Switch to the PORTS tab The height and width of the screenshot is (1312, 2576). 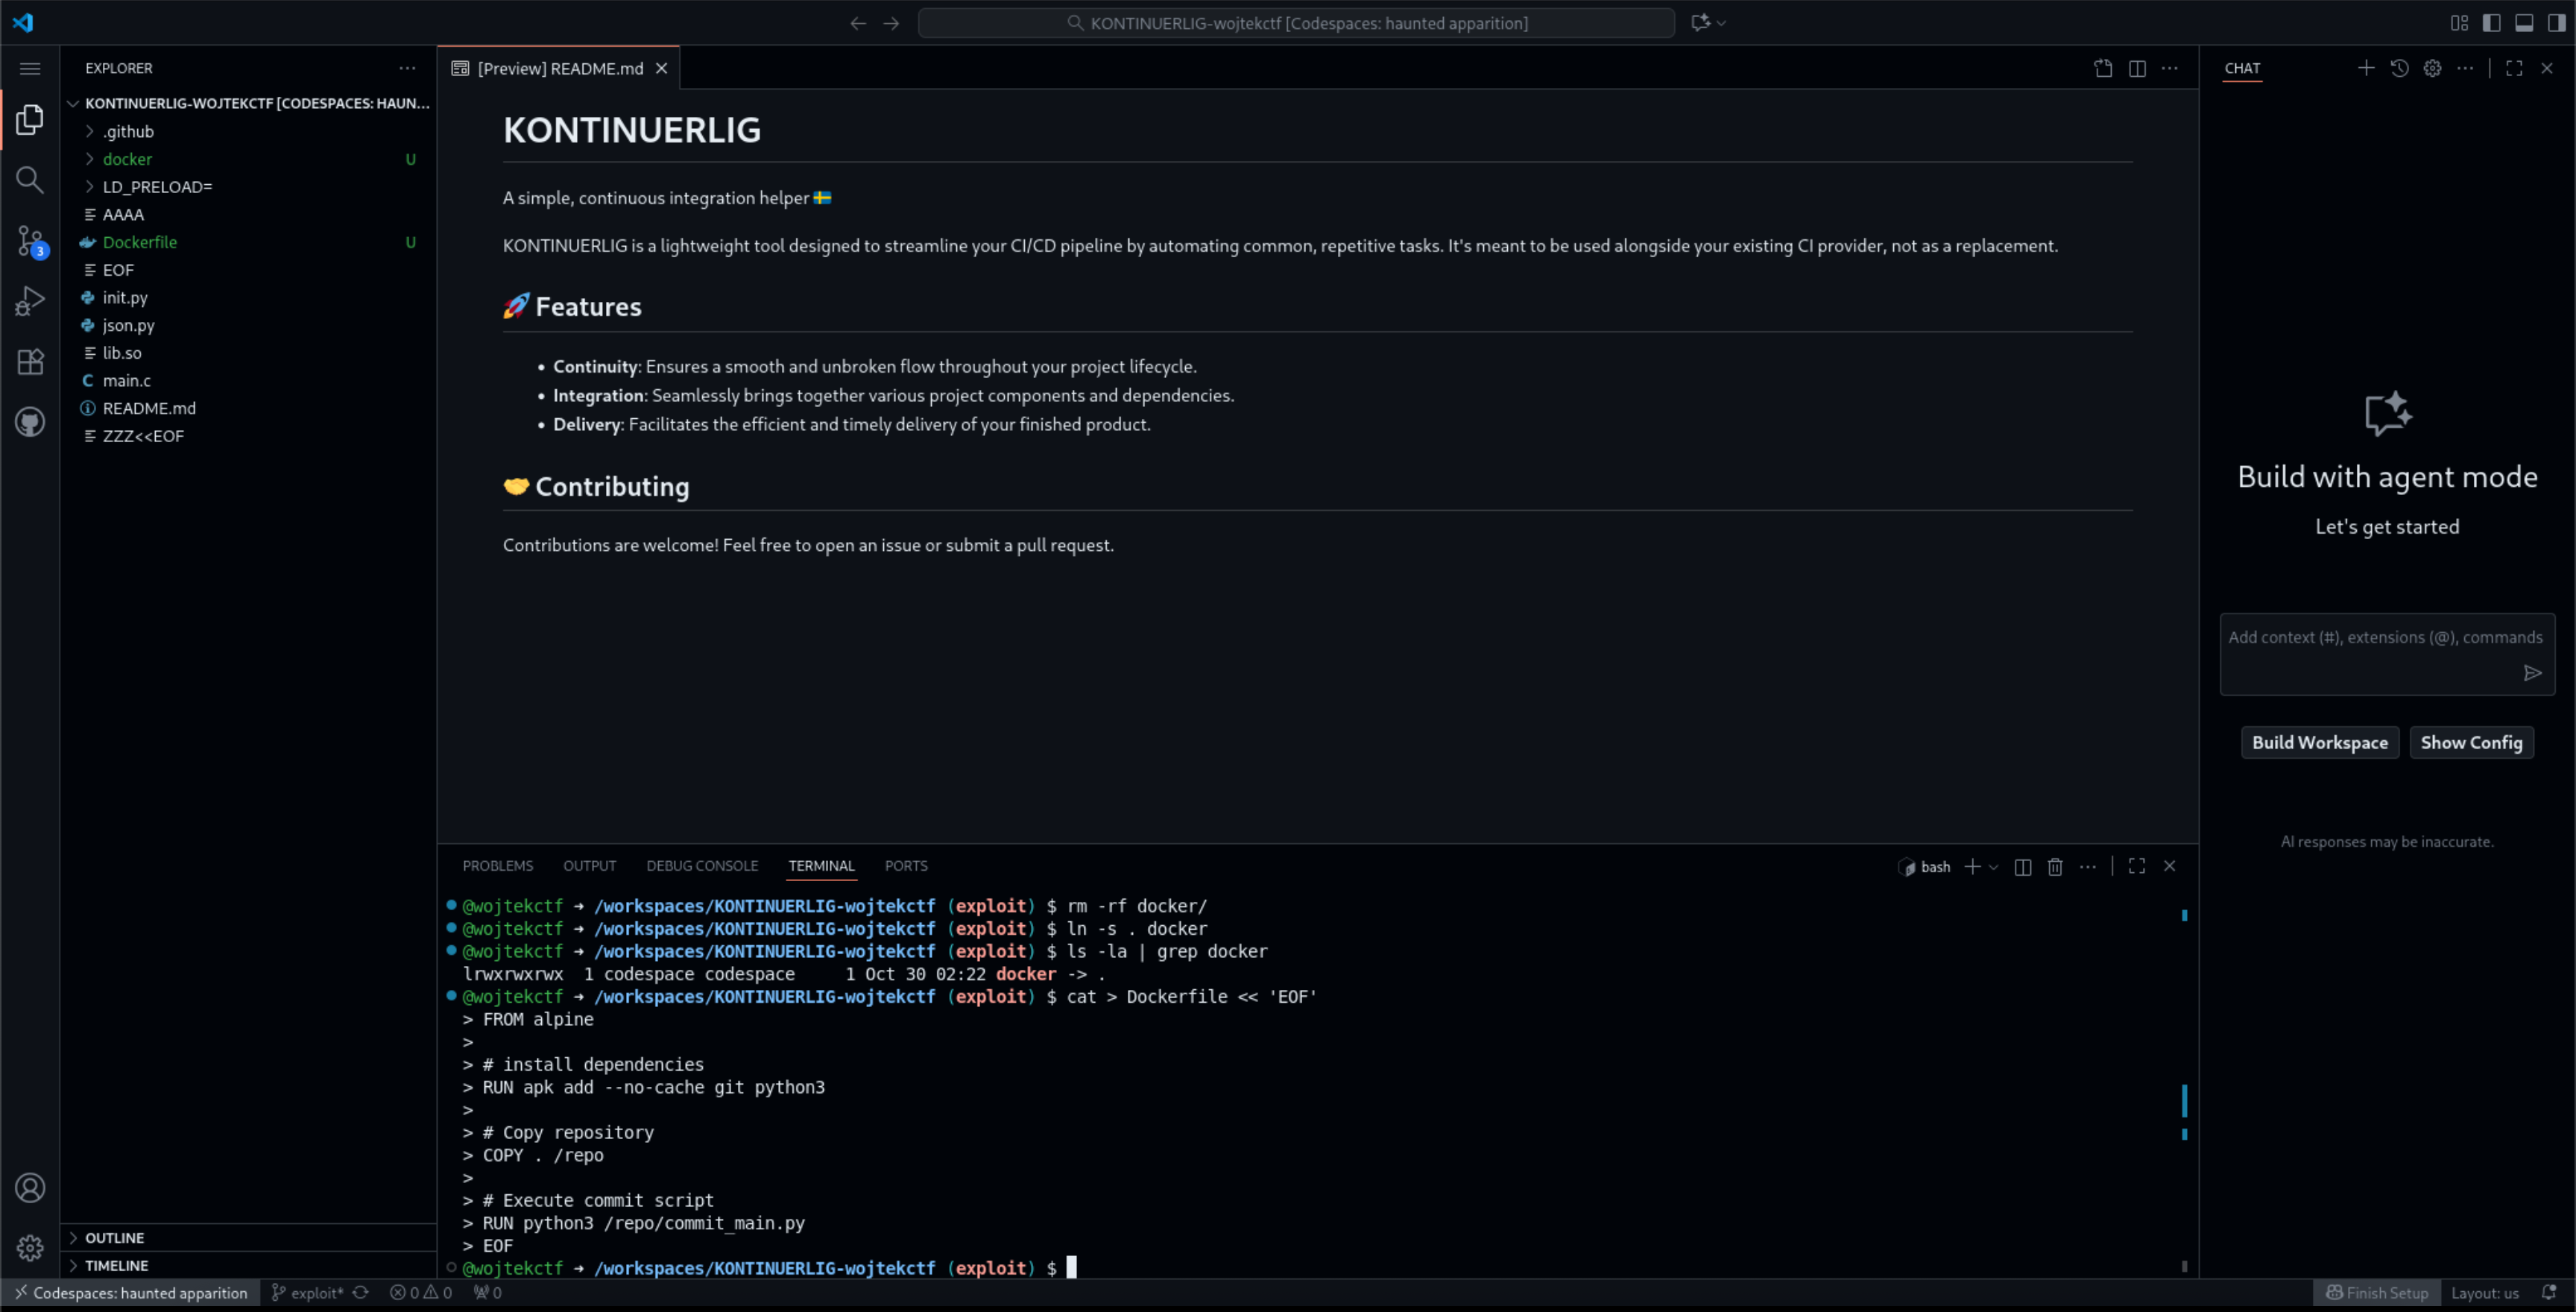906,866
